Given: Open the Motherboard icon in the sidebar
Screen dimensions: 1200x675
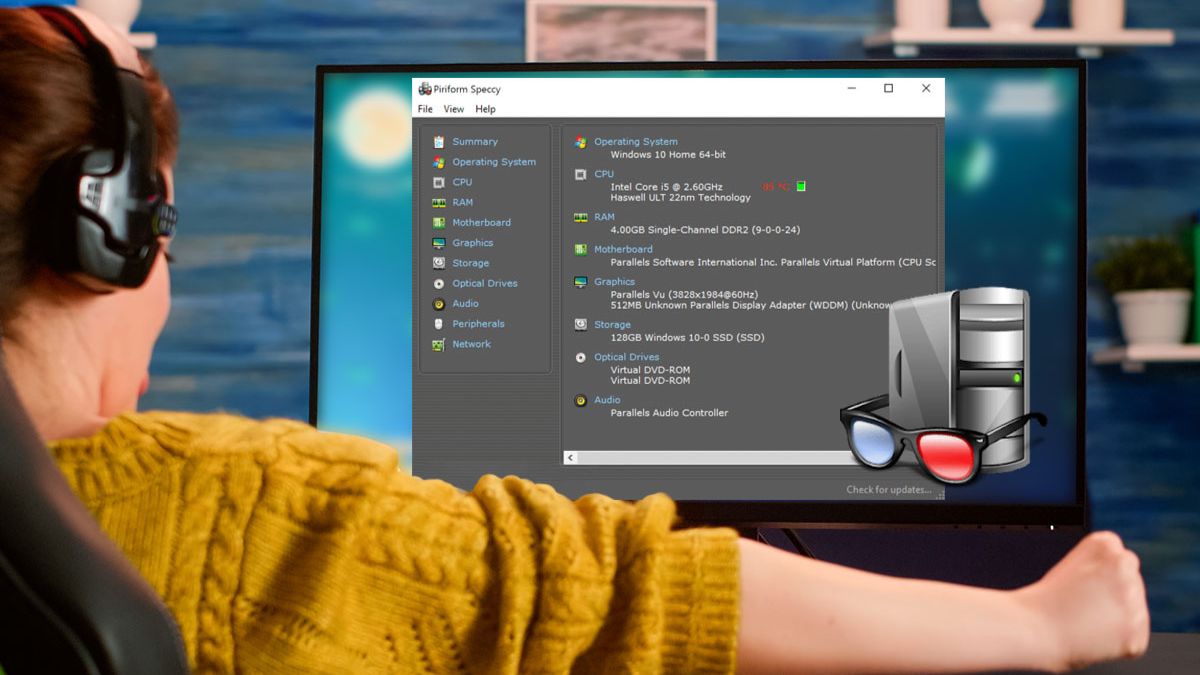Looking at the screenshot, I should coord(439,223).
